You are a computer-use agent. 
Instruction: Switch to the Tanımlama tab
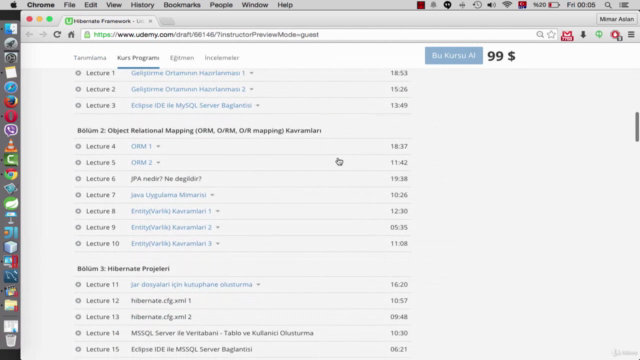point(90,58)
